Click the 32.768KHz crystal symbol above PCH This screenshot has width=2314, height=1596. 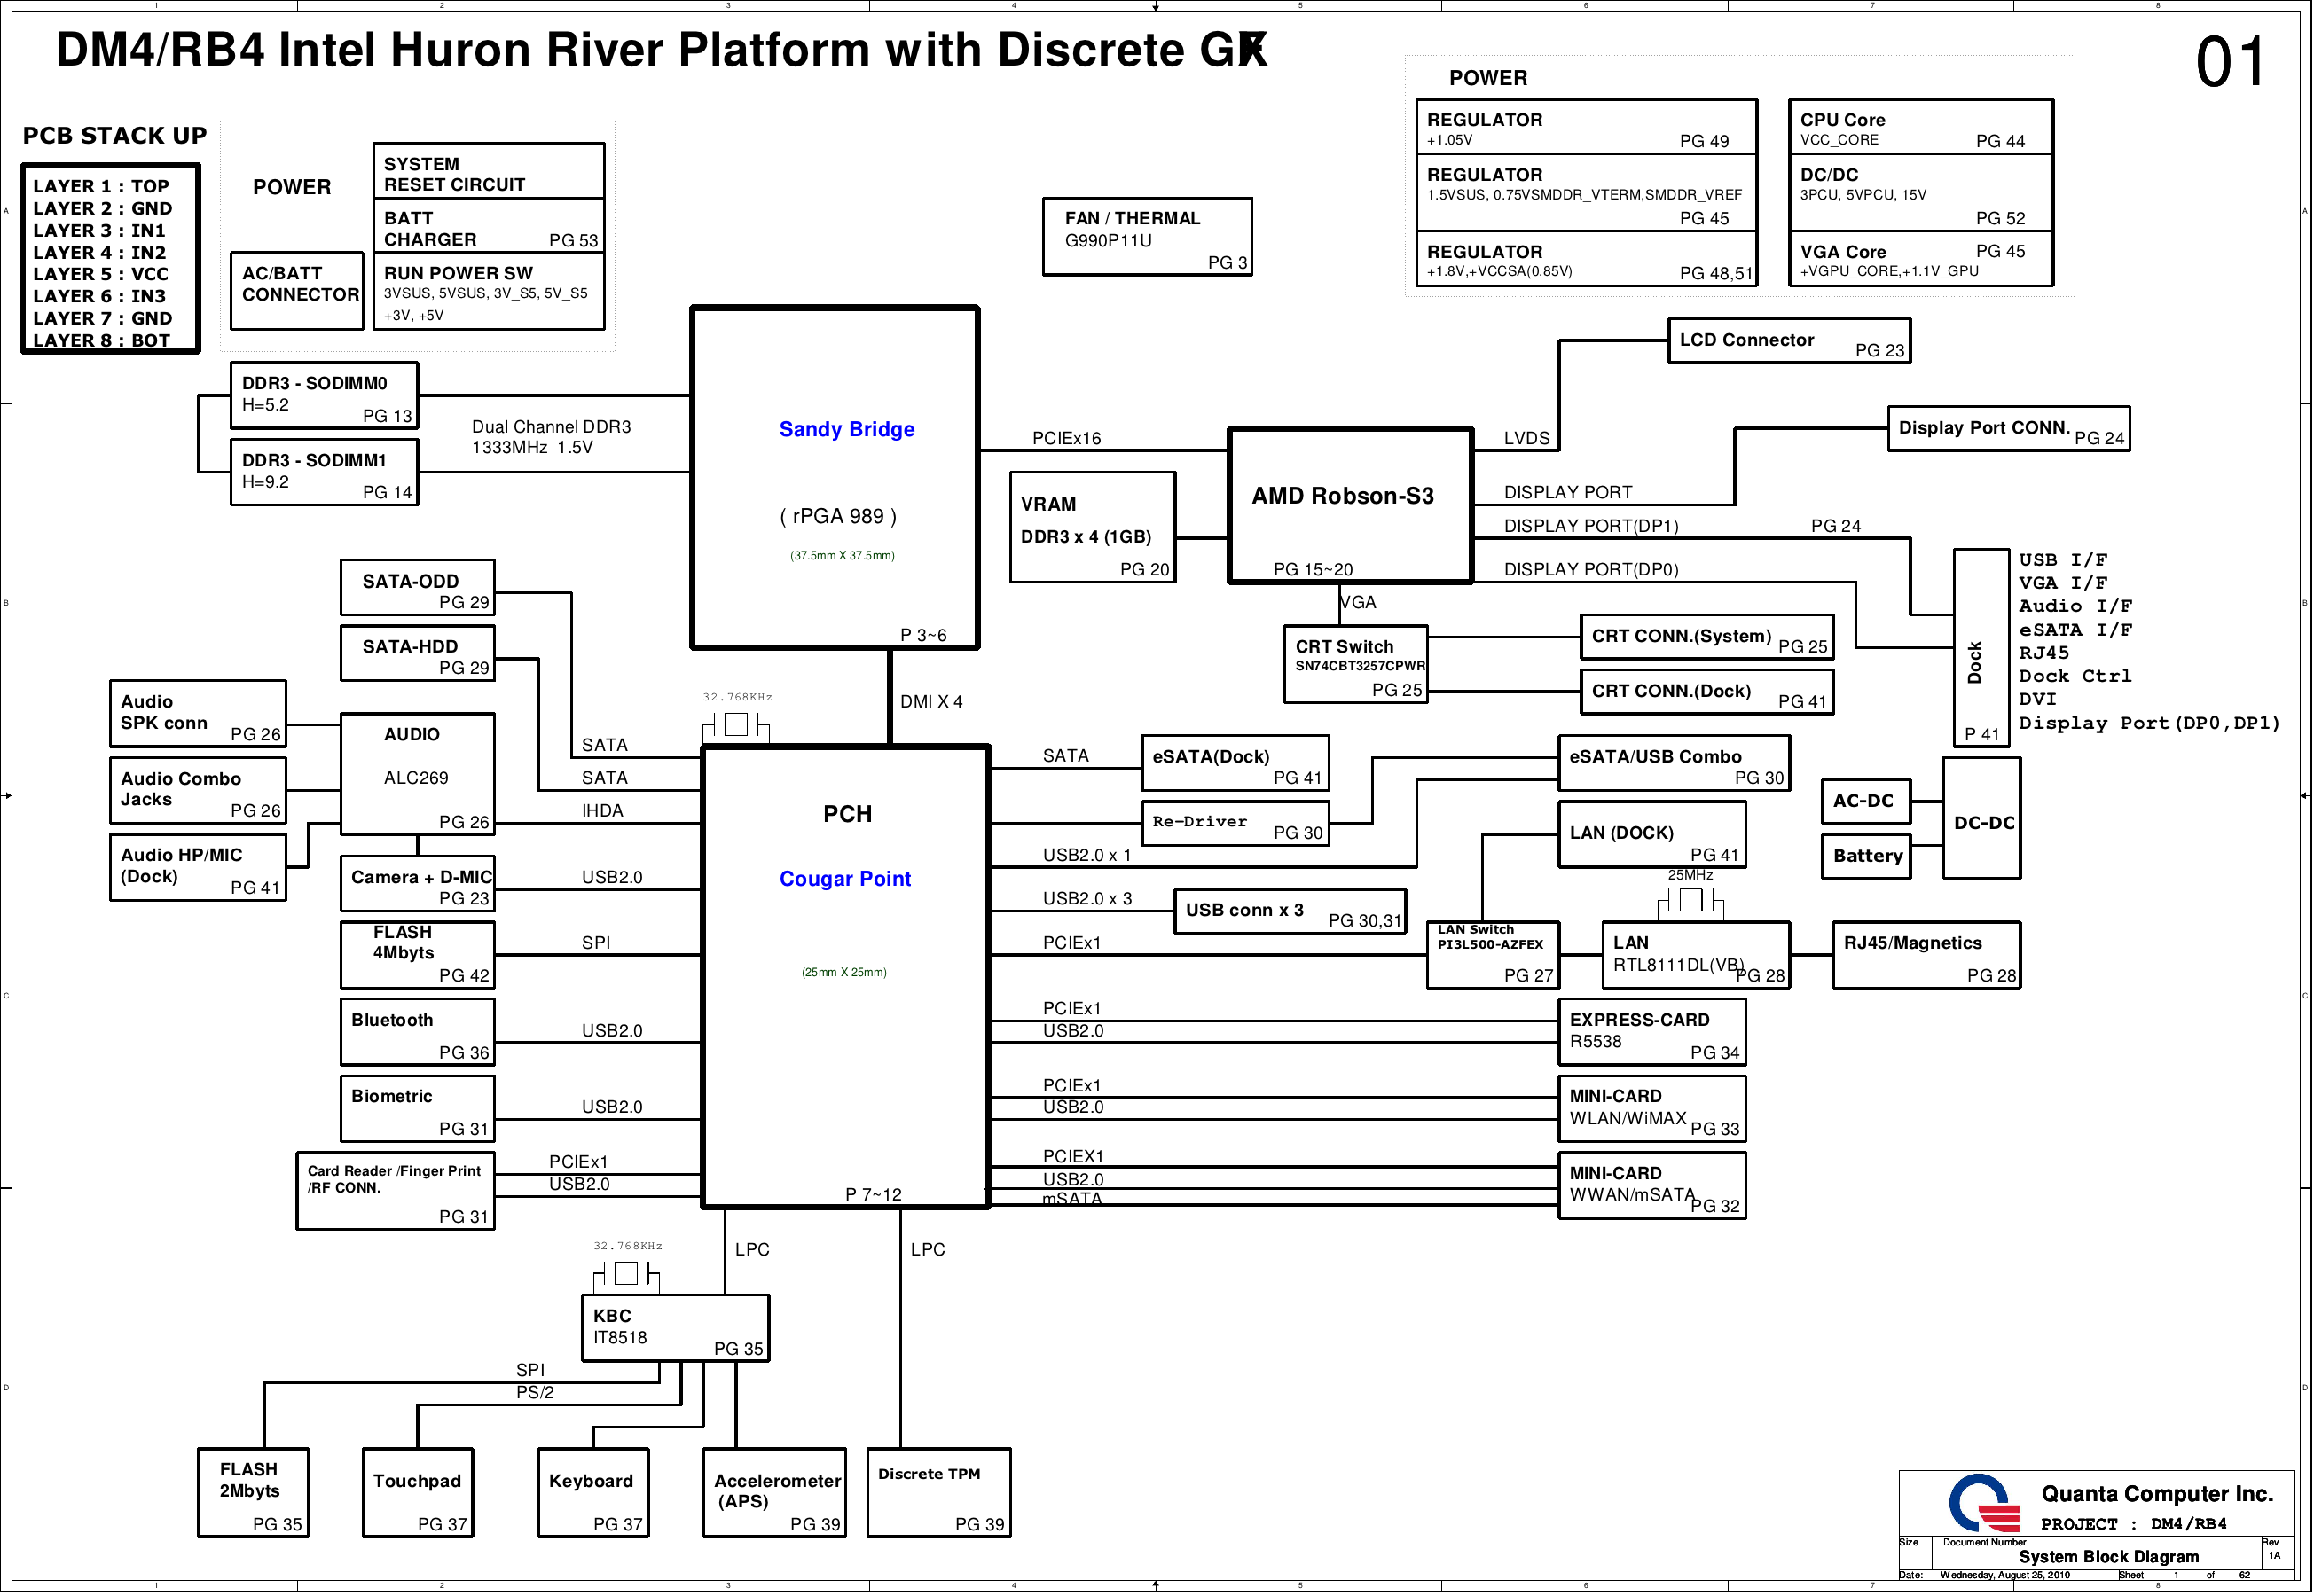click(x=736, y=726)
